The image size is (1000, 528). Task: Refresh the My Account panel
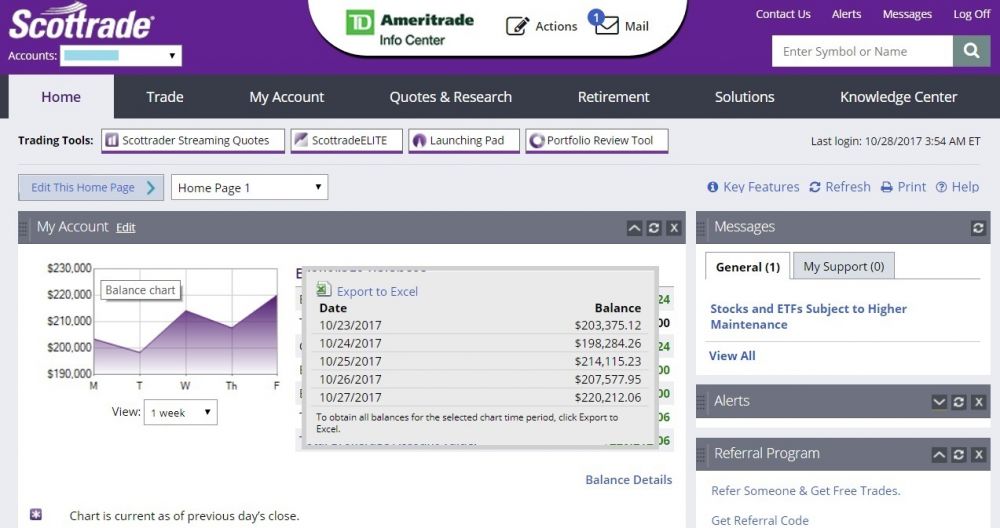click(654, 228)
